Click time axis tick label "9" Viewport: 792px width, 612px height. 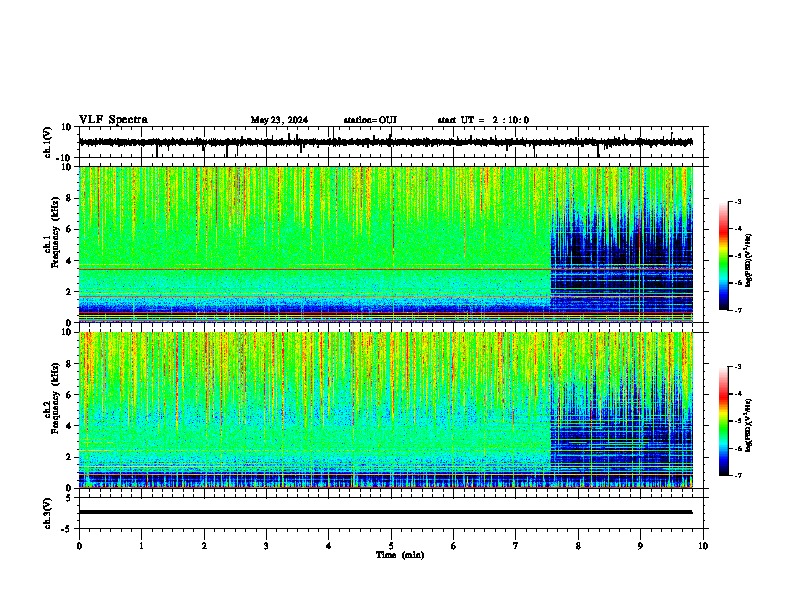(x=640, y=546)
